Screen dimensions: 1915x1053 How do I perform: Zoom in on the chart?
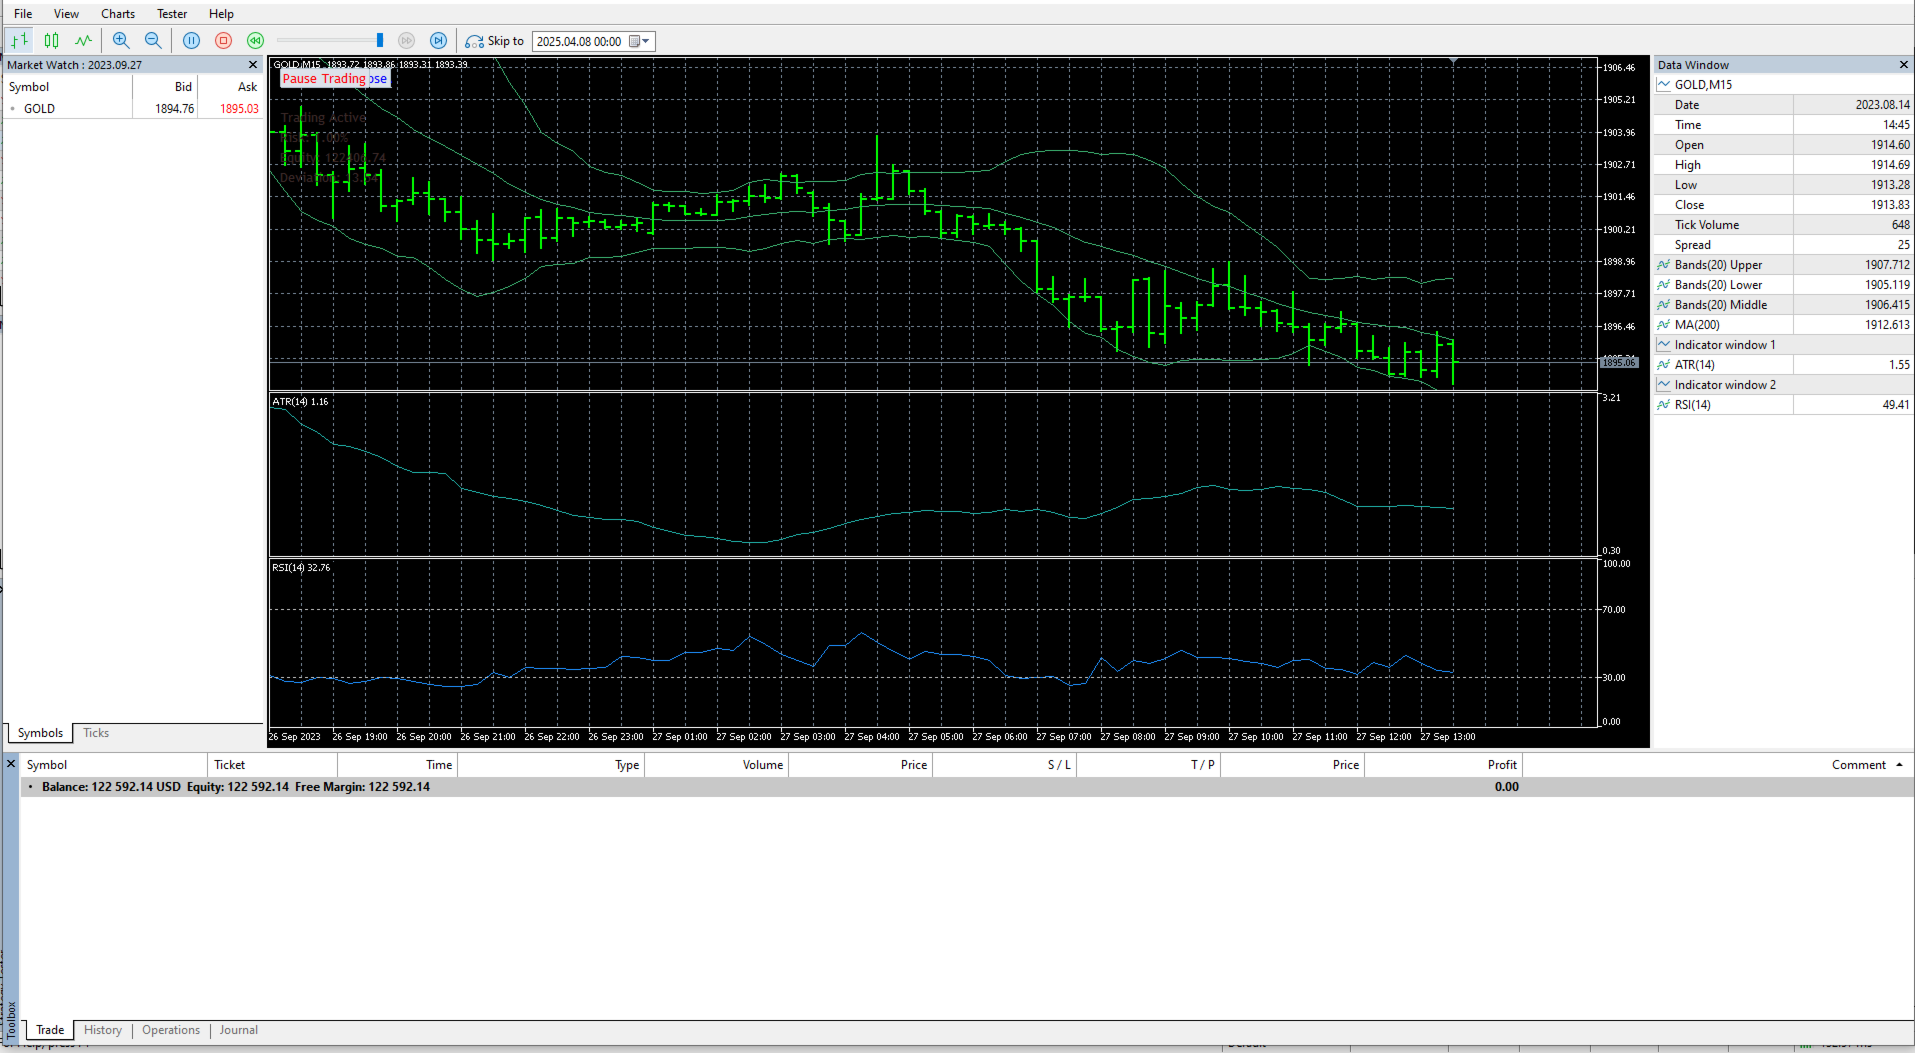[x=121, y=41]
